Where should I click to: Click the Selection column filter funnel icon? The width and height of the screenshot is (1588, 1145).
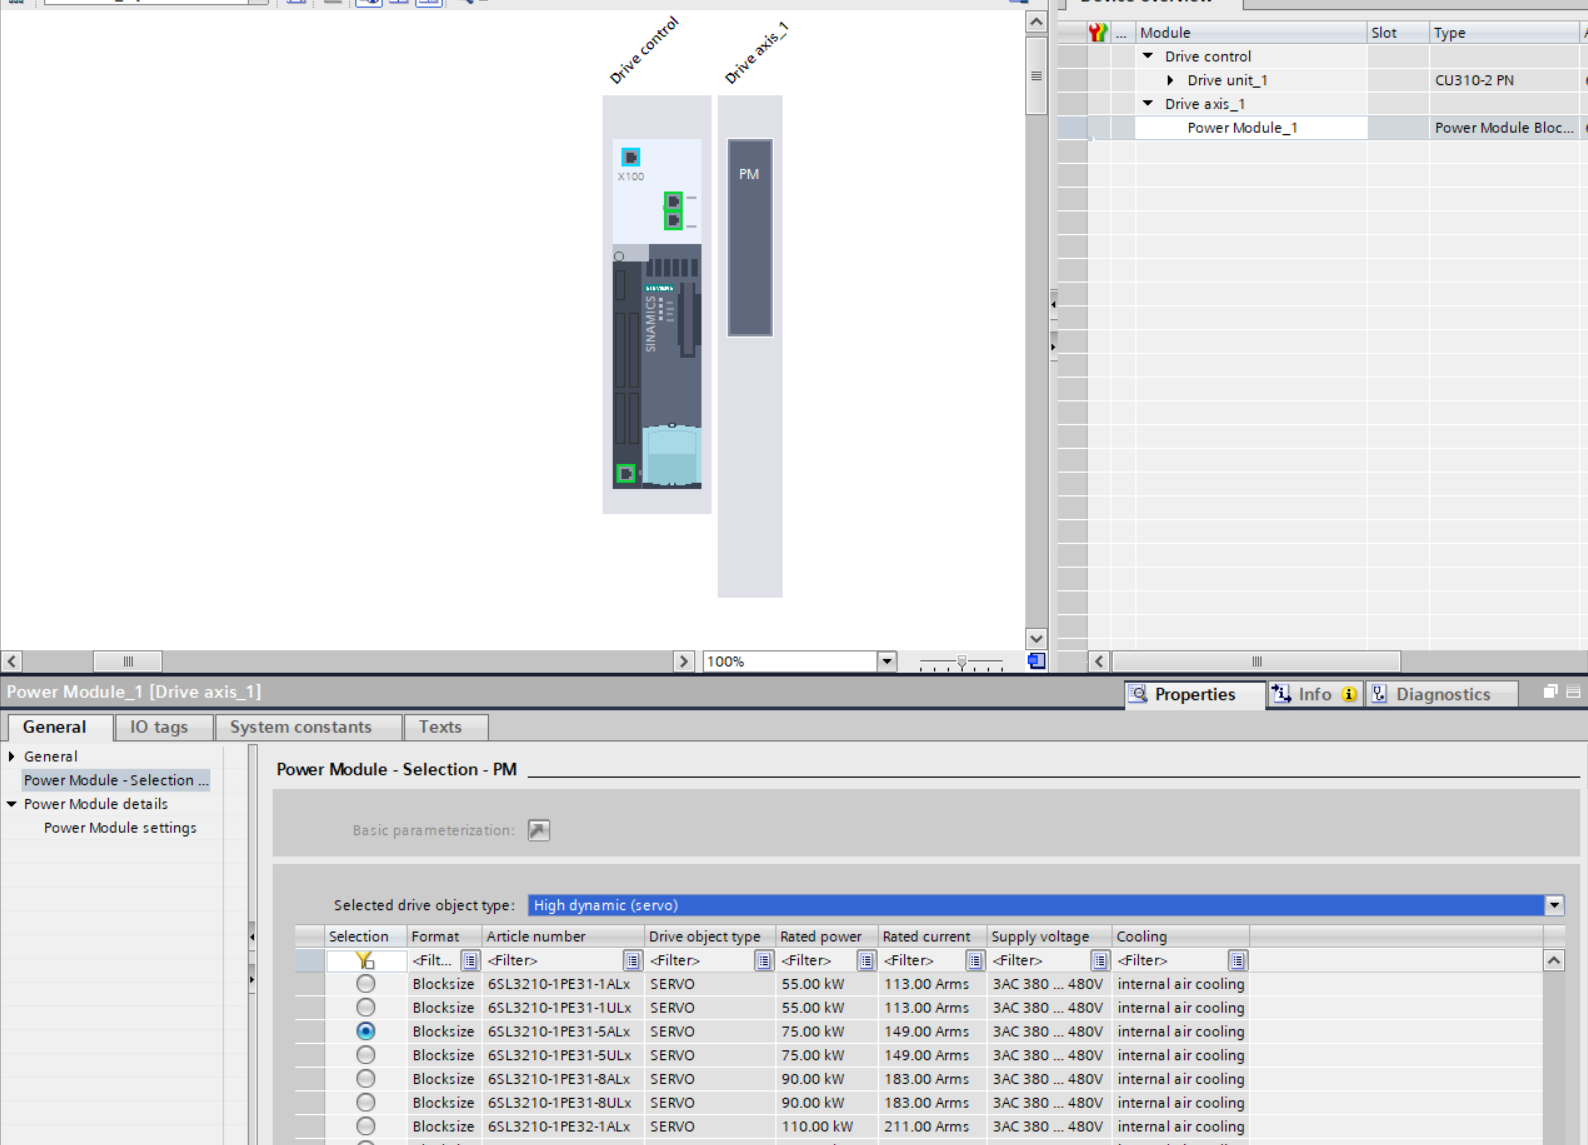pos(365,961)
